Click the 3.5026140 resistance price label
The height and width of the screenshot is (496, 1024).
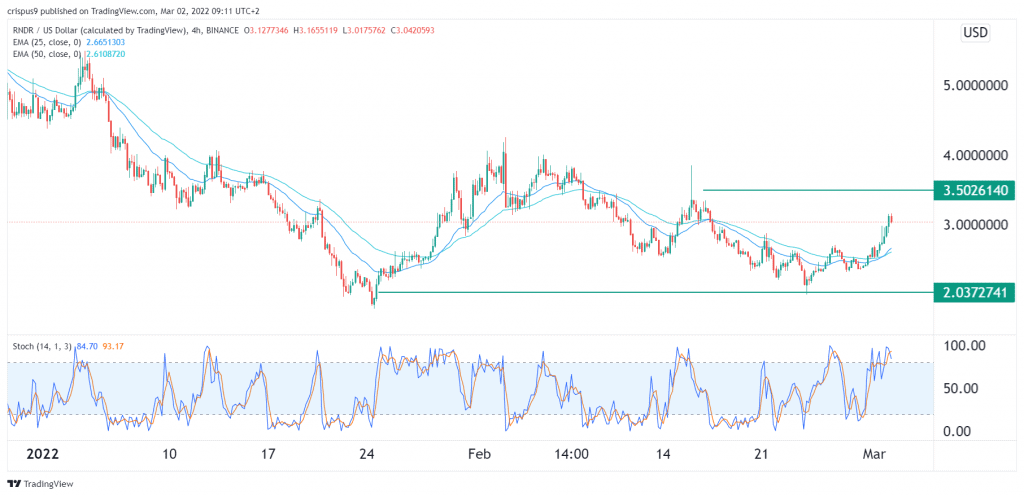point(974,191)
